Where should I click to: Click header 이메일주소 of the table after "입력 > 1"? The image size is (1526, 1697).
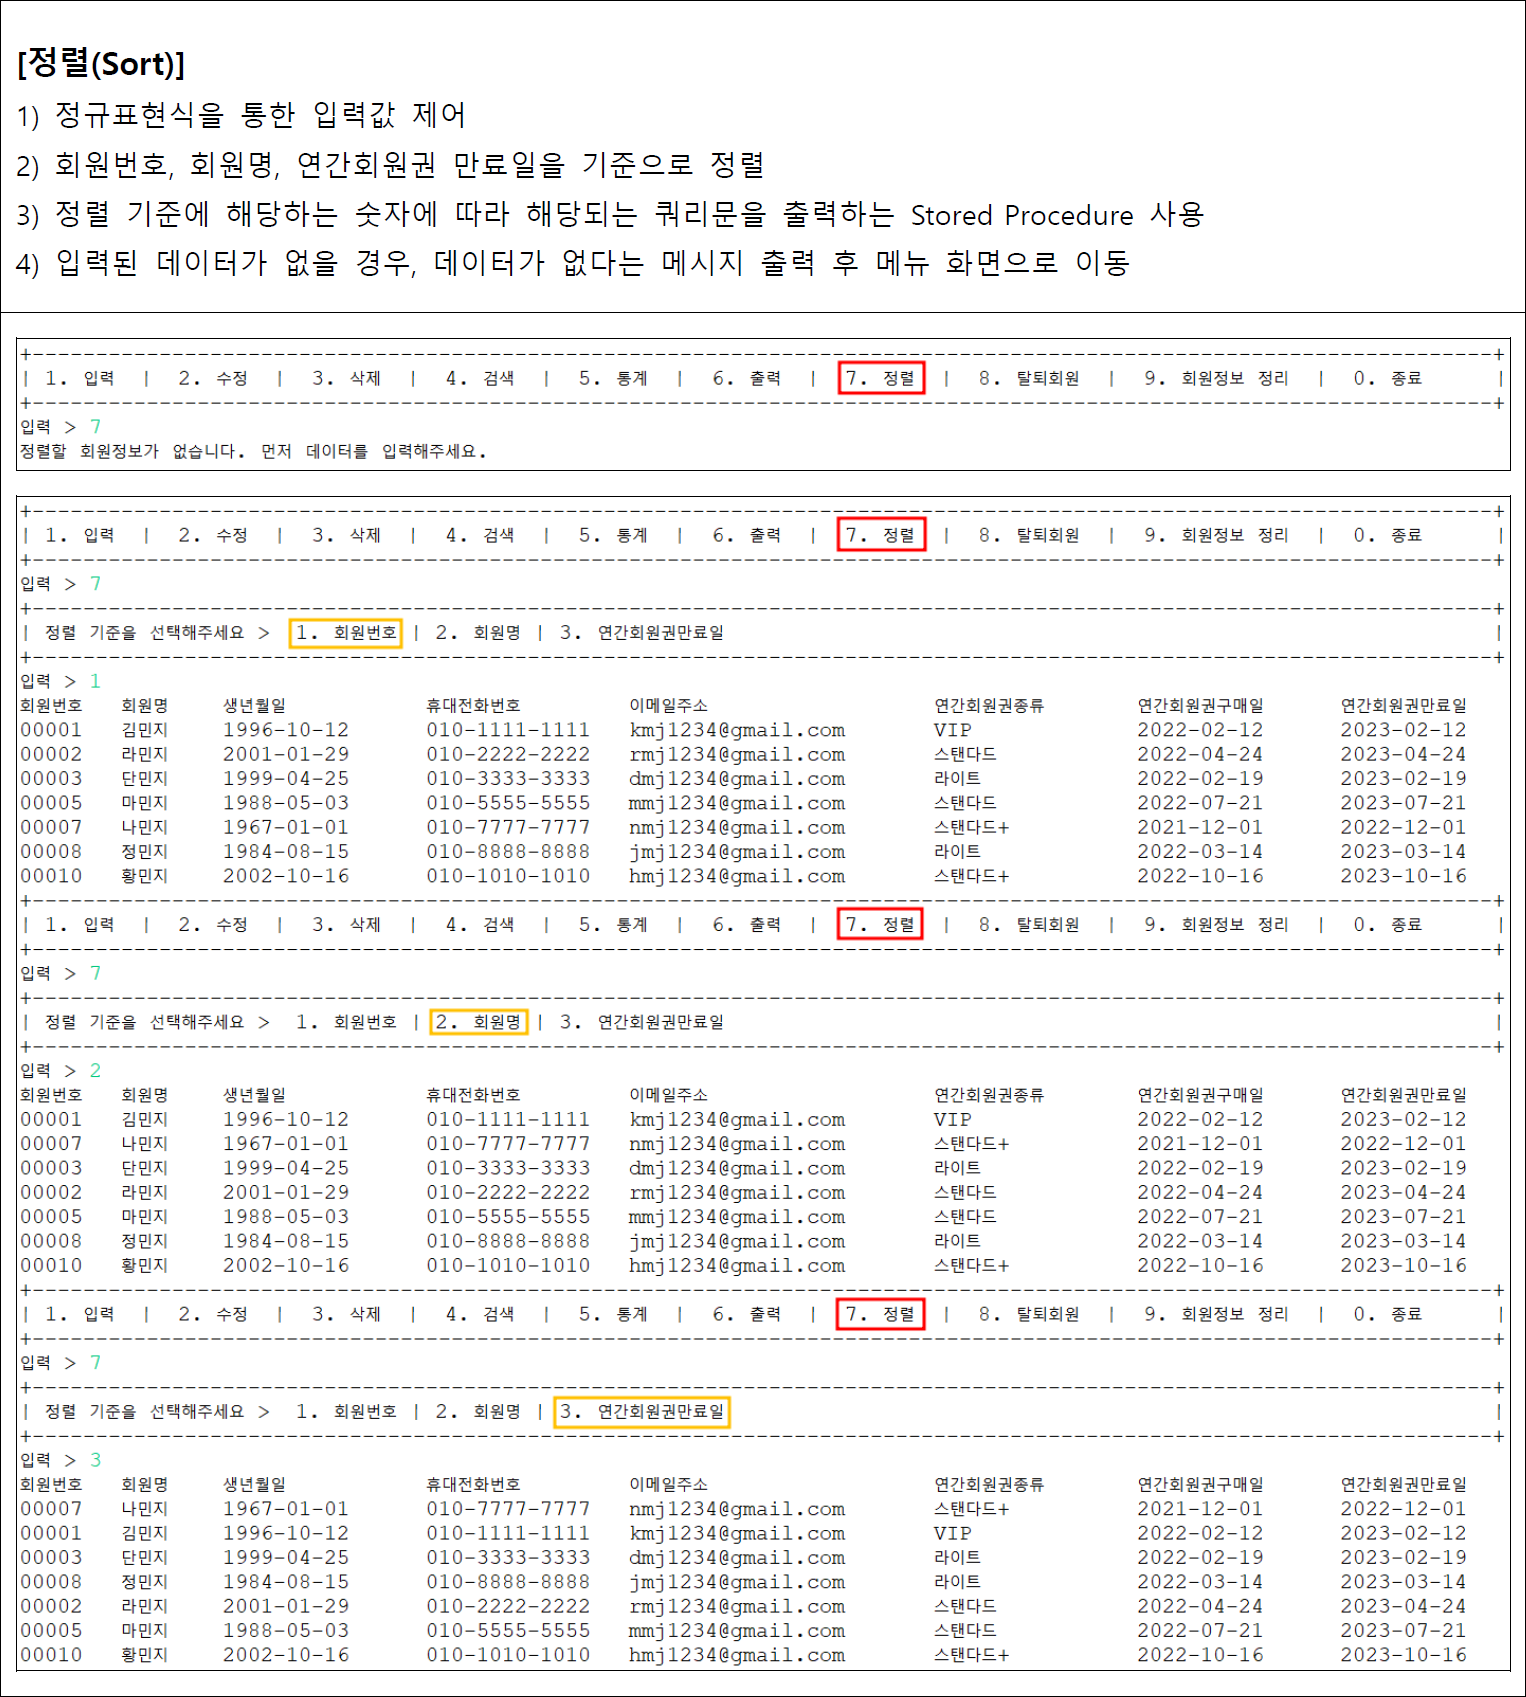[668, 706]
